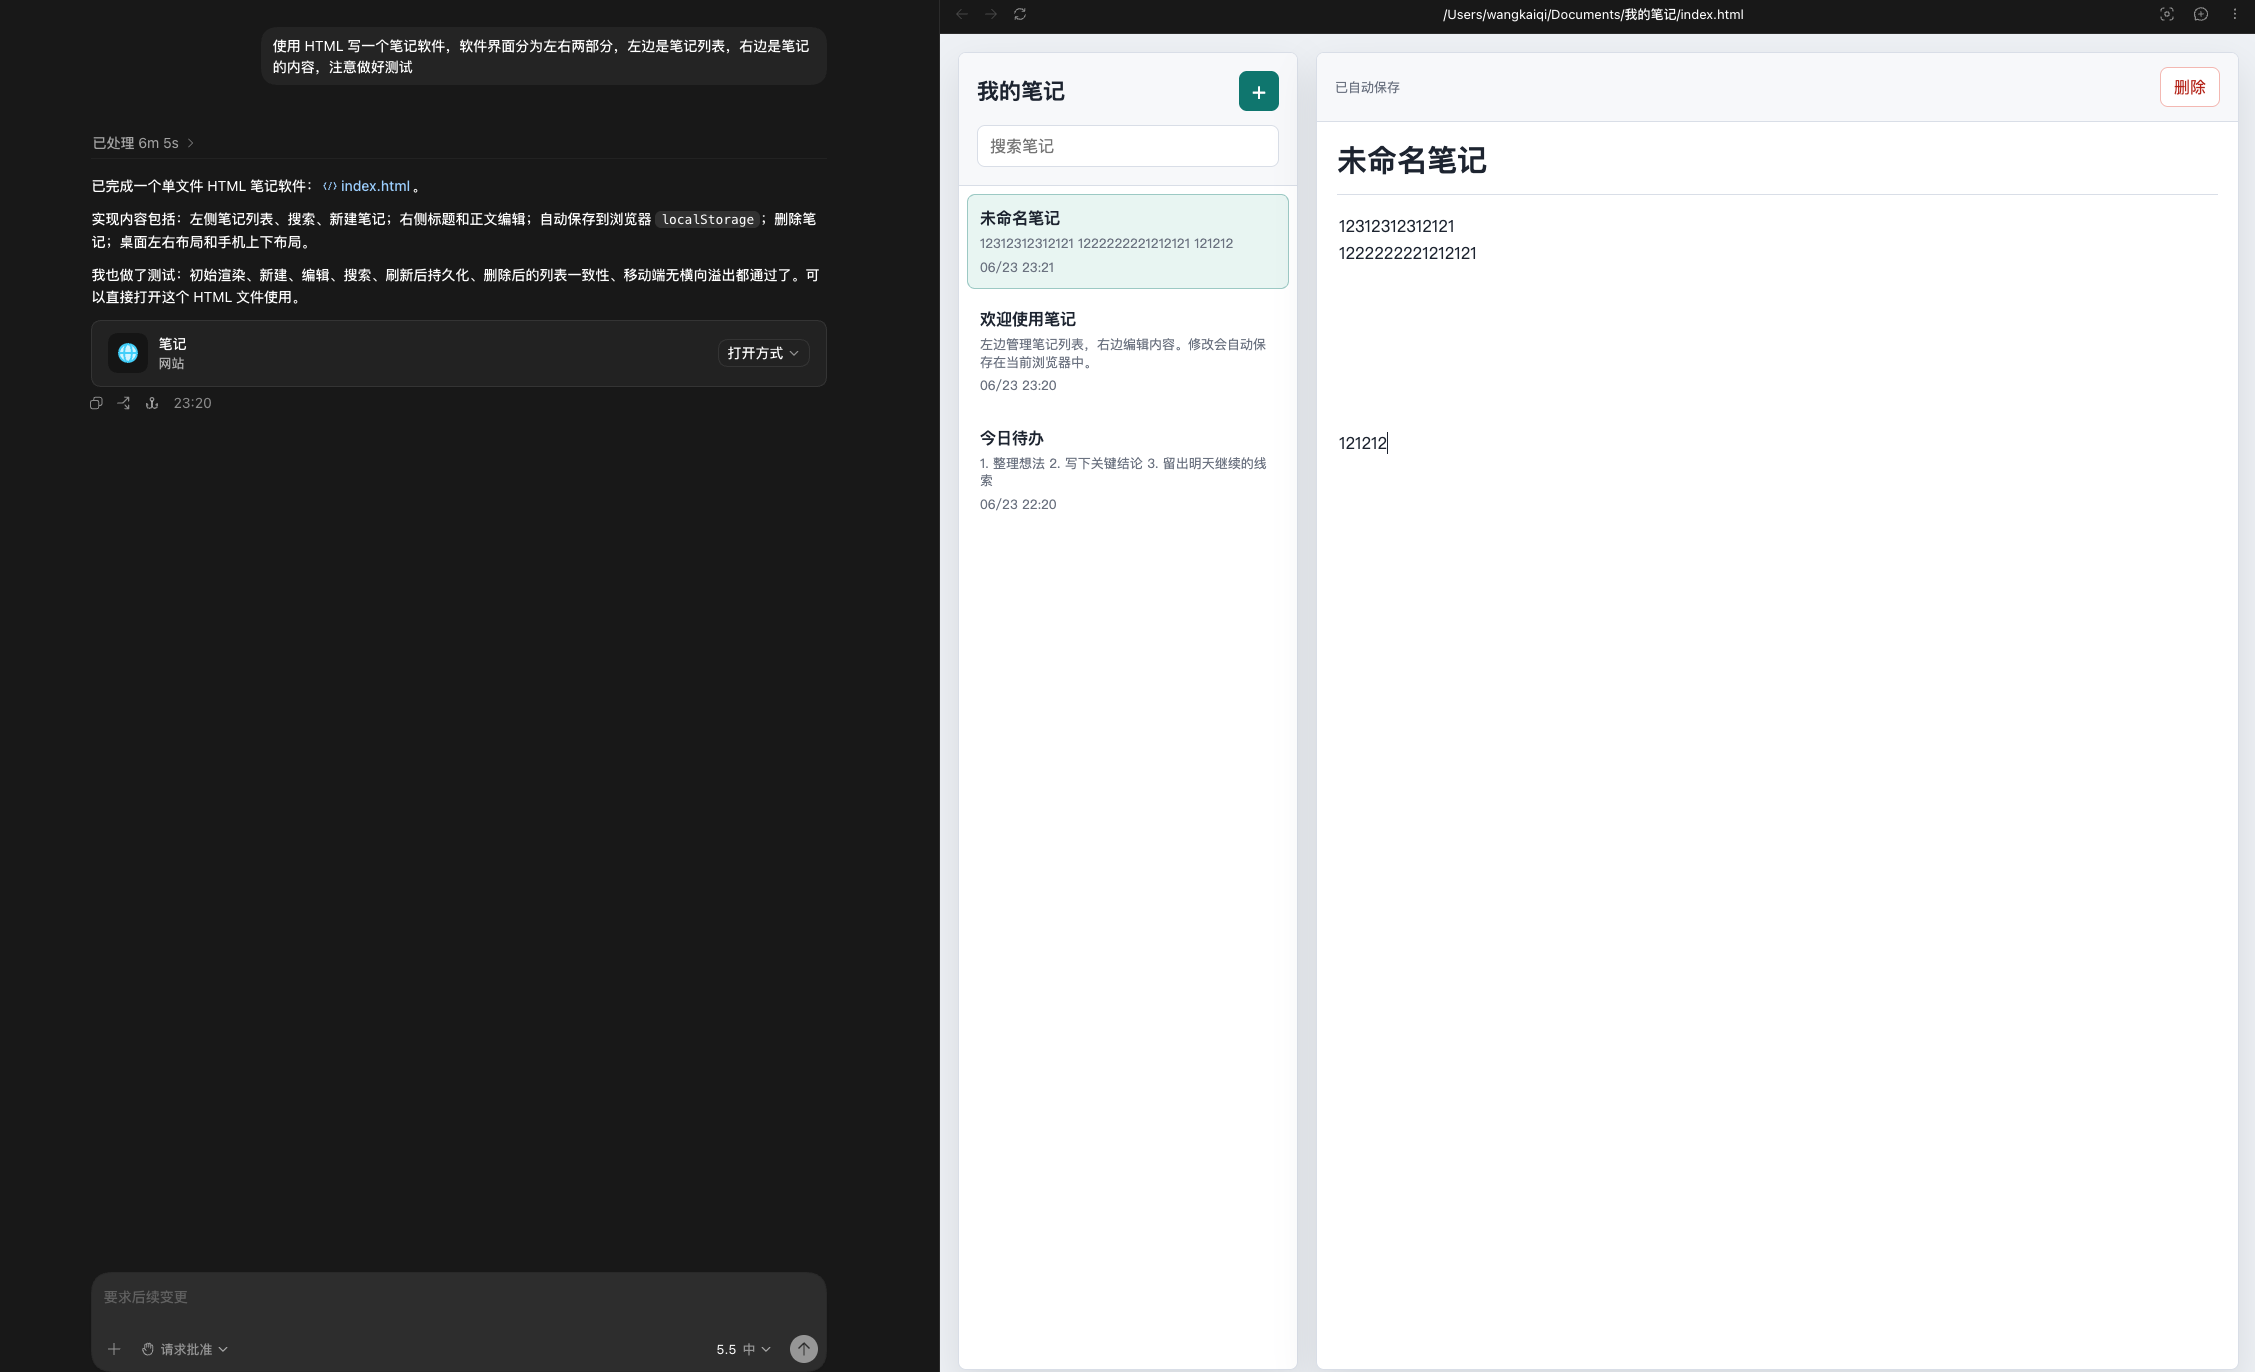Image resolution: width=2255 pixels, height=1372 pixels.
Task: Select the 未命名笔记 note in the list
Action: click(1127, 241)
